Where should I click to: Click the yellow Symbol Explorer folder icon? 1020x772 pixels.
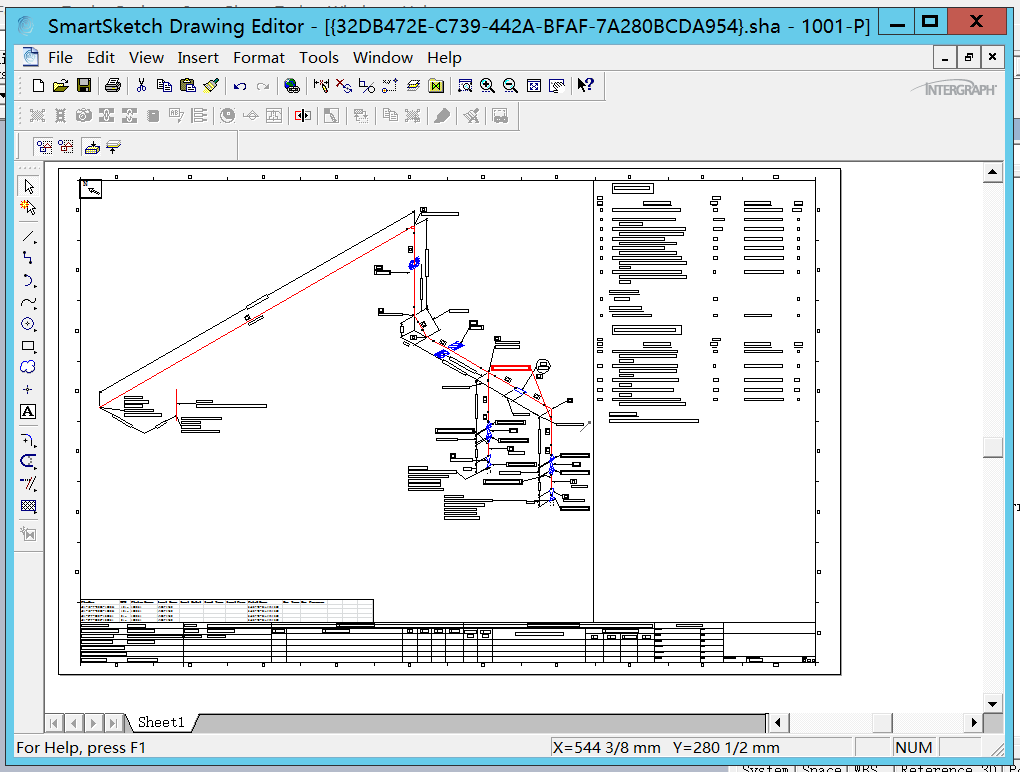click(x=436, y=85)
